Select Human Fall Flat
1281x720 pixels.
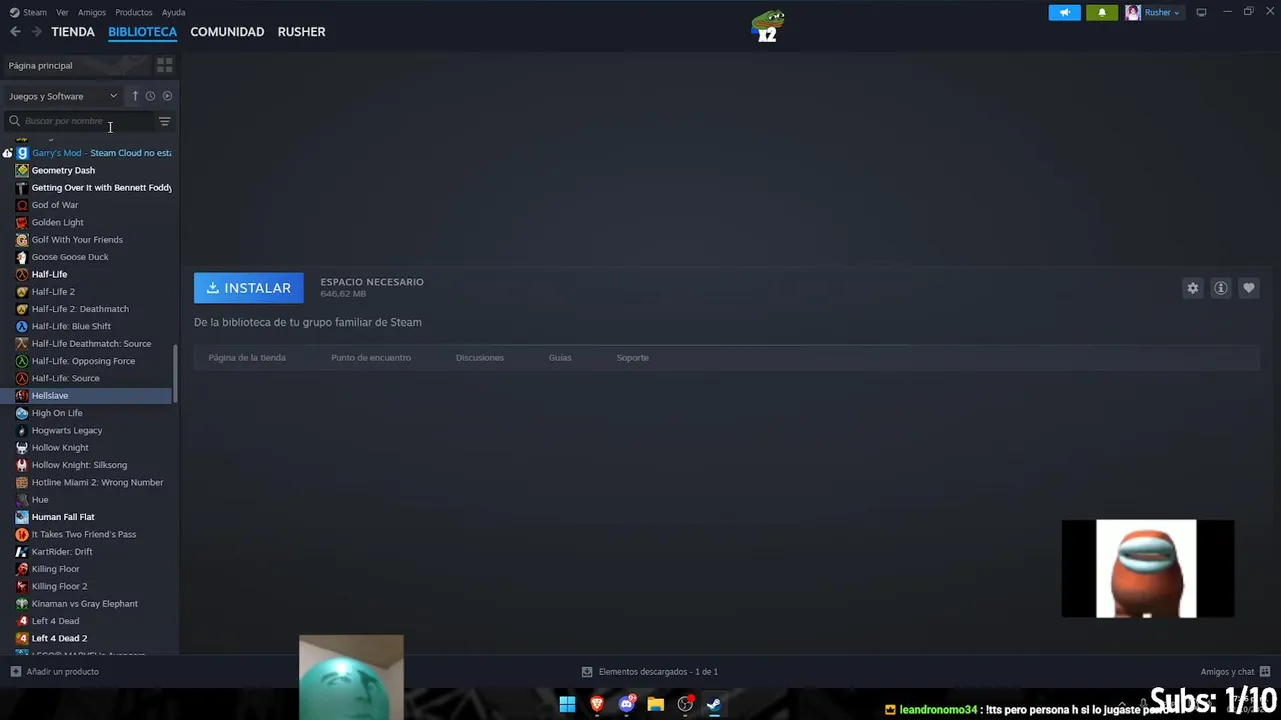[x=88, y=517]
